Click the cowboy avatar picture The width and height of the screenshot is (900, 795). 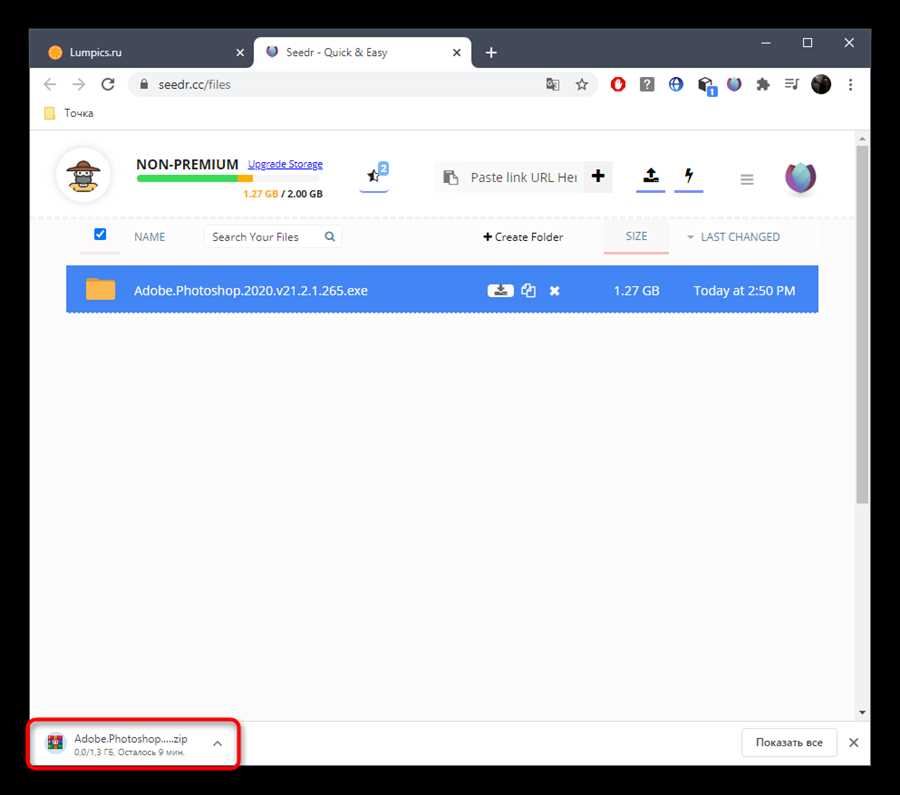pyautogui.click(x=83, y=176)
